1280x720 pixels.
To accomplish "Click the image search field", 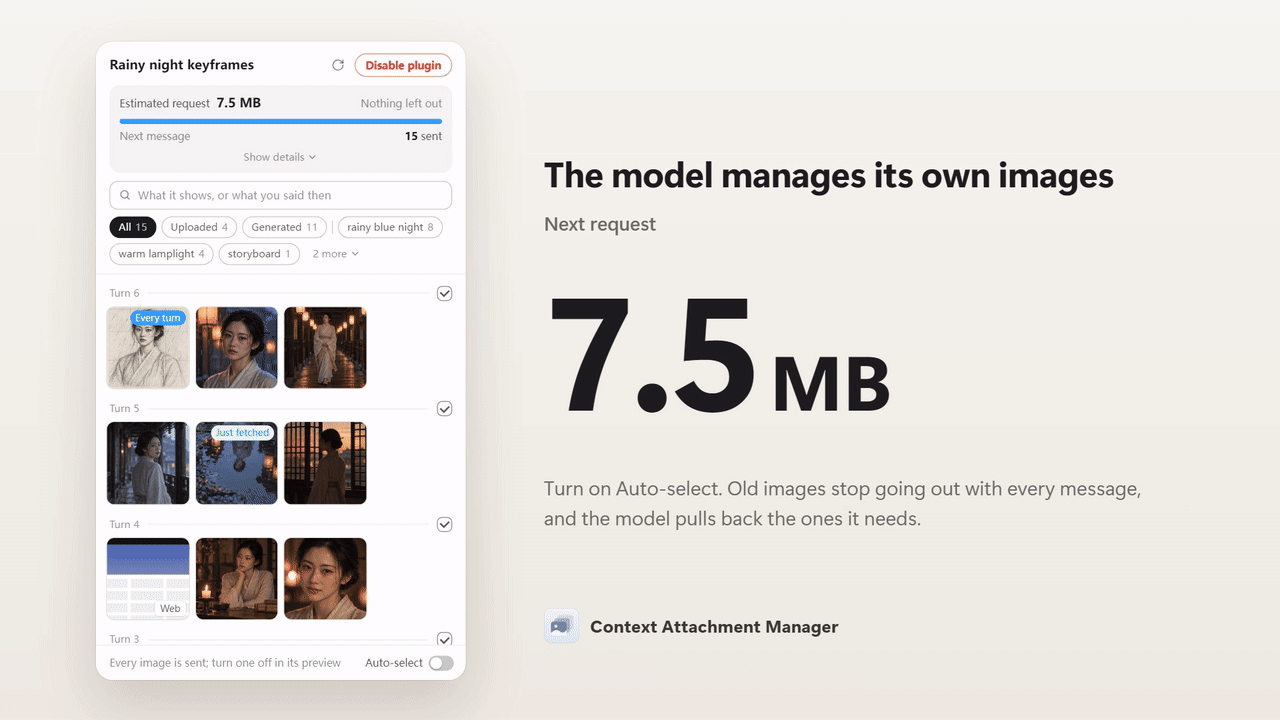I will coord(280,195).
